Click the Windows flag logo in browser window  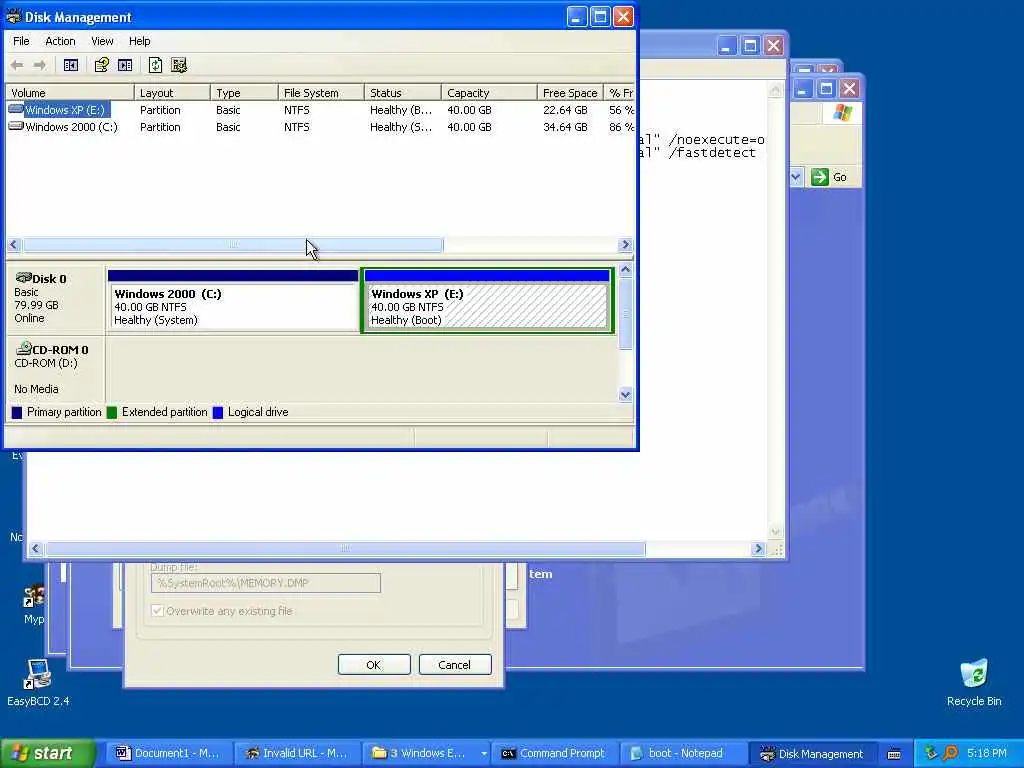[842, 113]
